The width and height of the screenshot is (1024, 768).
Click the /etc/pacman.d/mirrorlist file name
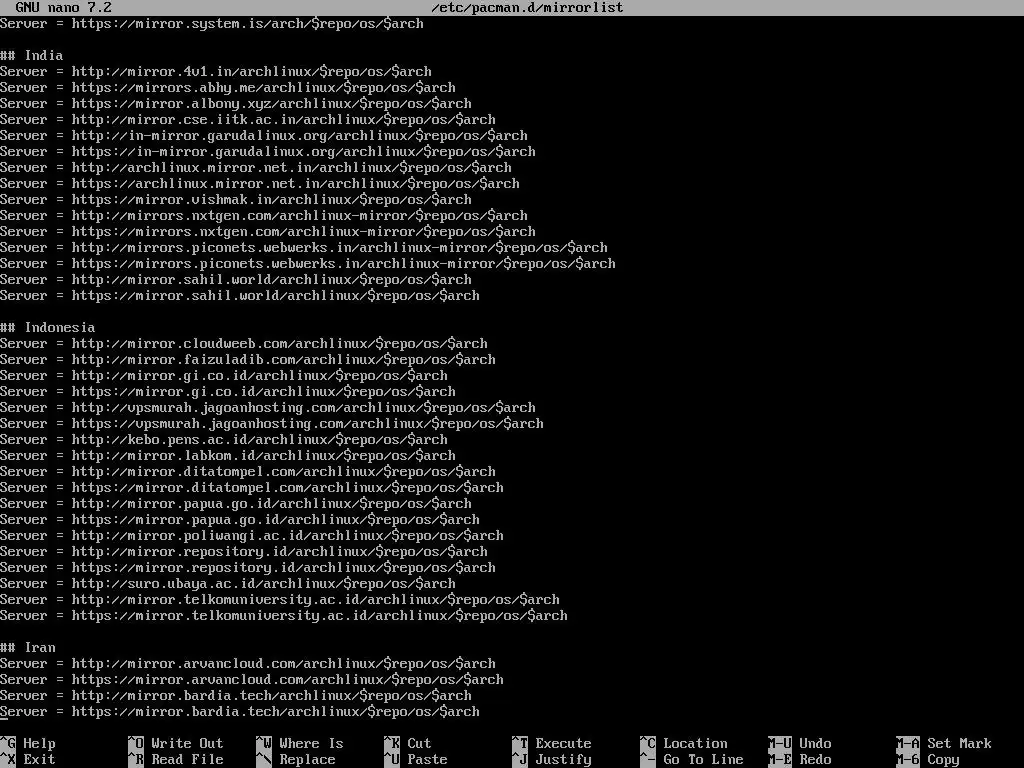pyautogui.click(x=528, y=8)
